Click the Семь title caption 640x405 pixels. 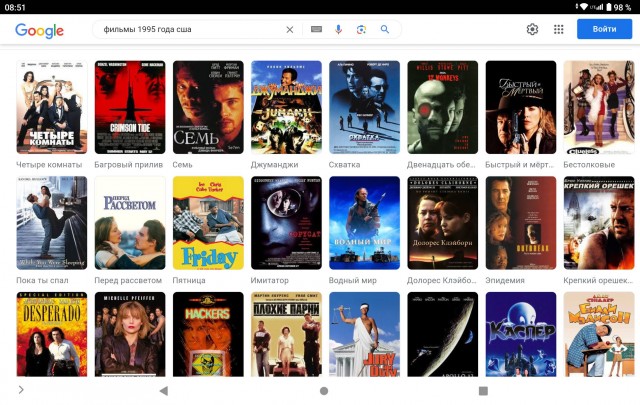point(182,165)
